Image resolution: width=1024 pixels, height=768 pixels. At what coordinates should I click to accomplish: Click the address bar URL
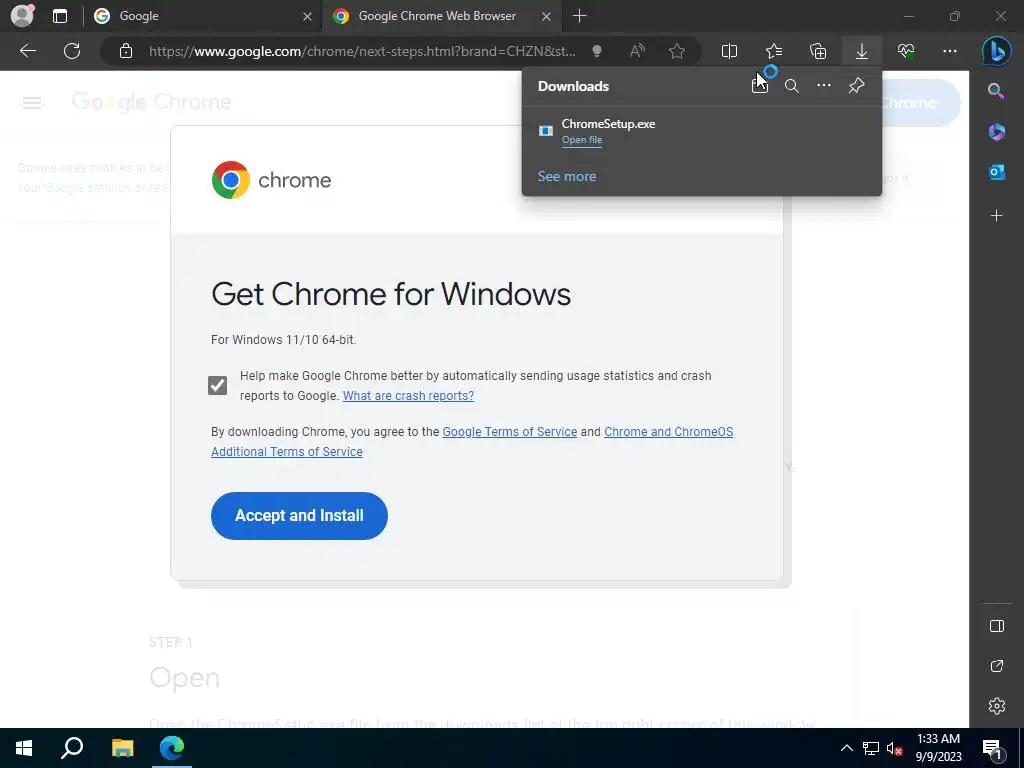[362, 51]
